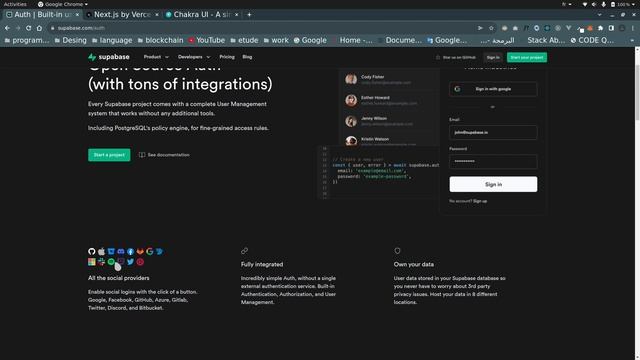Go to browser home page

pyautogui.click(x=39, y=28)
